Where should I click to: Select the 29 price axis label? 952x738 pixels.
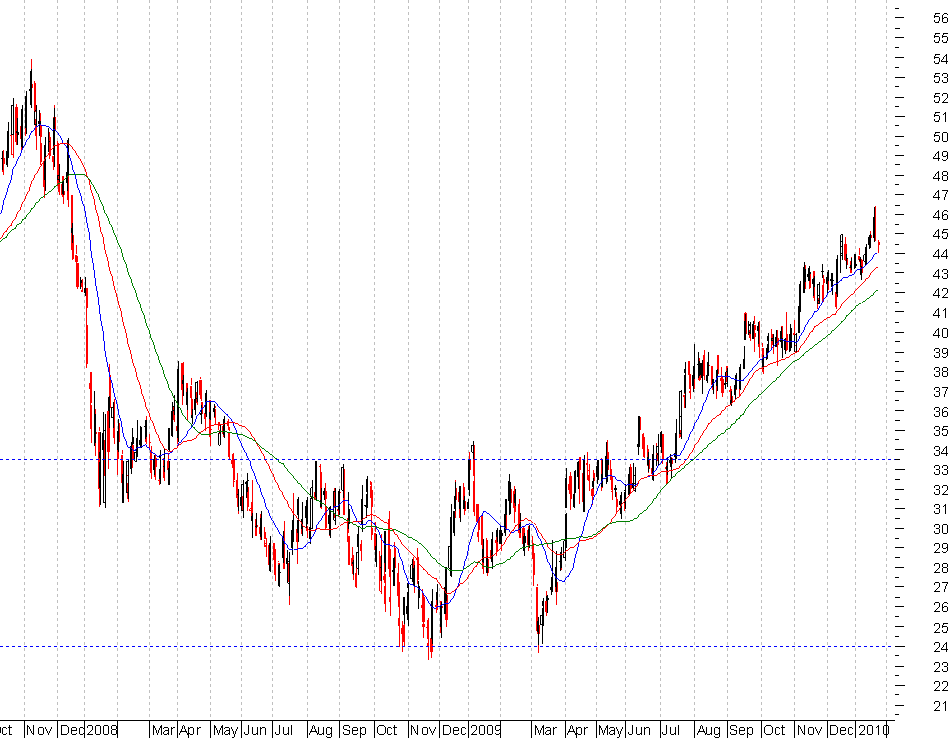[940, 548]
